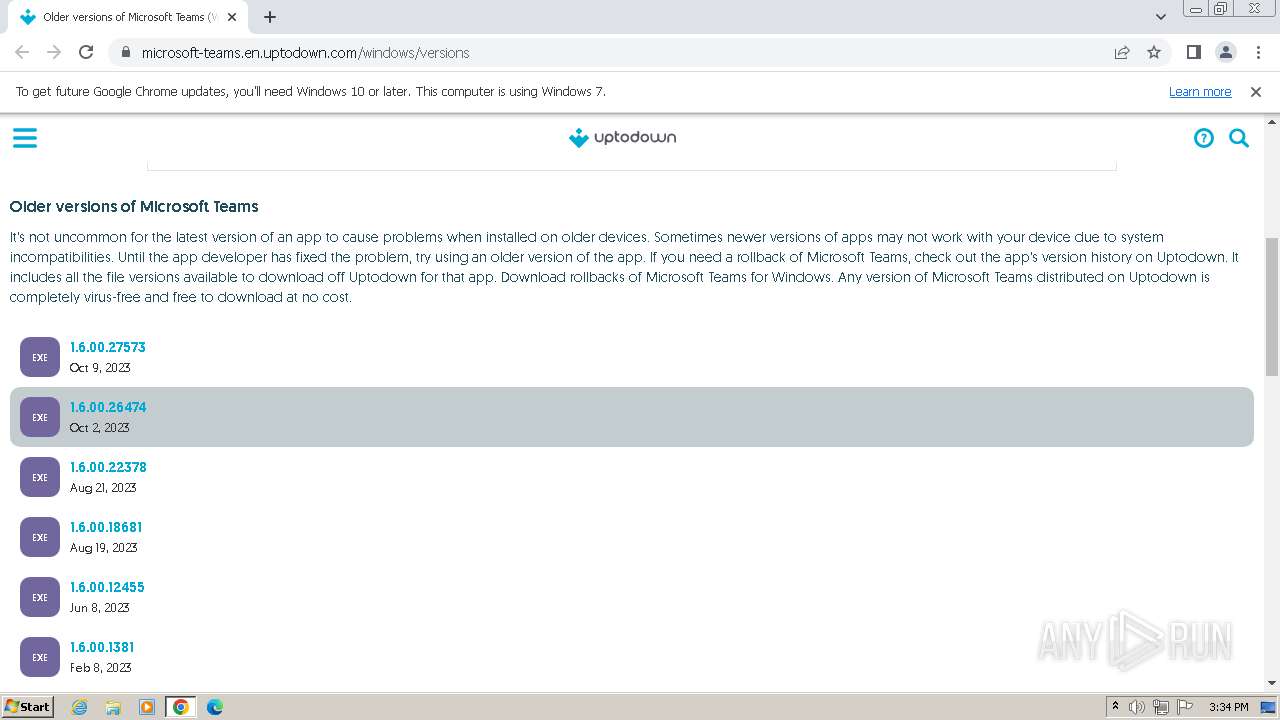Open the Uptodown search icon

tap(1239, 138)
